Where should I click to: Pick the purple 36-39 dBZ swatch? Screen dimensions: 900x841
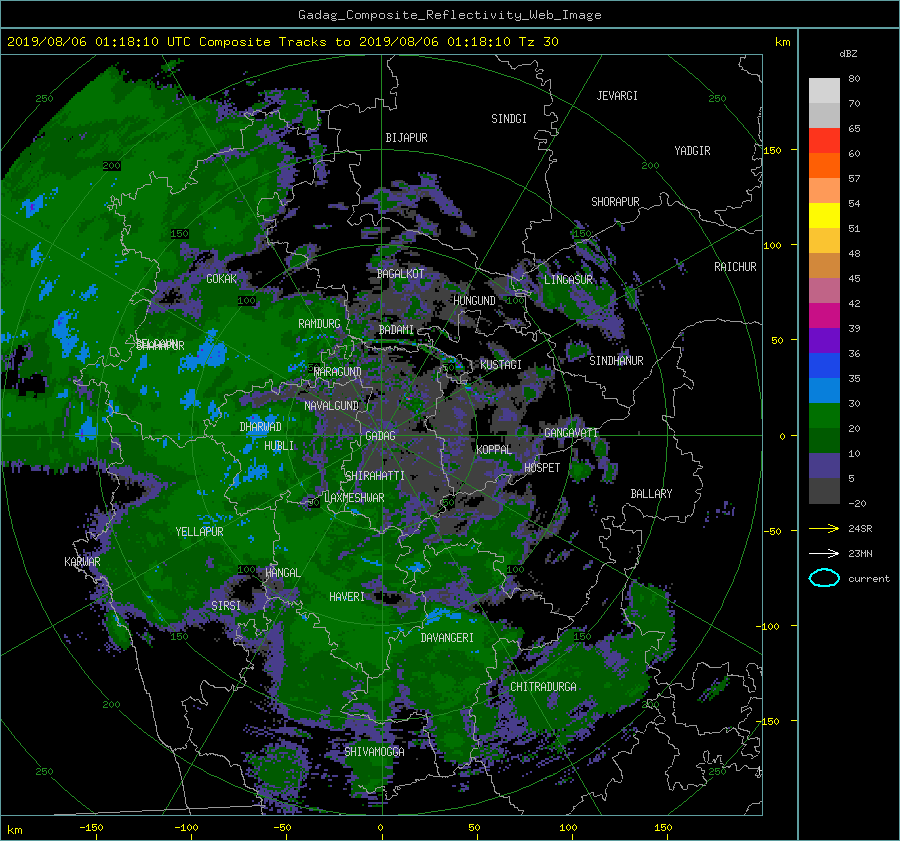point(824,341)
